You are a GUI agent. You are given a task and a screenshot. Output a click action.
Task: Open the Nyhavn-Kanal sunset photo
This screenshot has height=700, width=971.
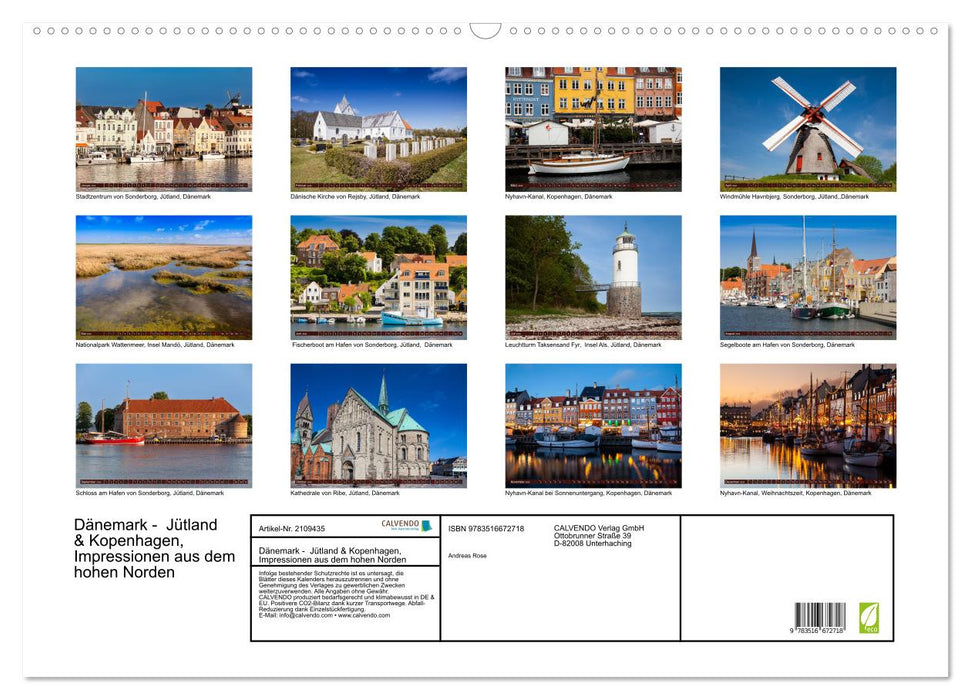(592, 424)
